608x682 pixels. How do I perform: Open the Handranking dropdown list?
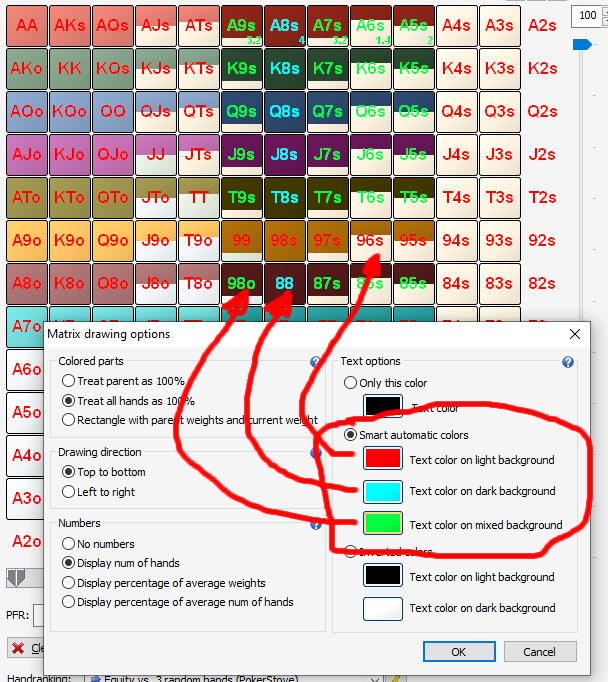(x=375, y=679)
